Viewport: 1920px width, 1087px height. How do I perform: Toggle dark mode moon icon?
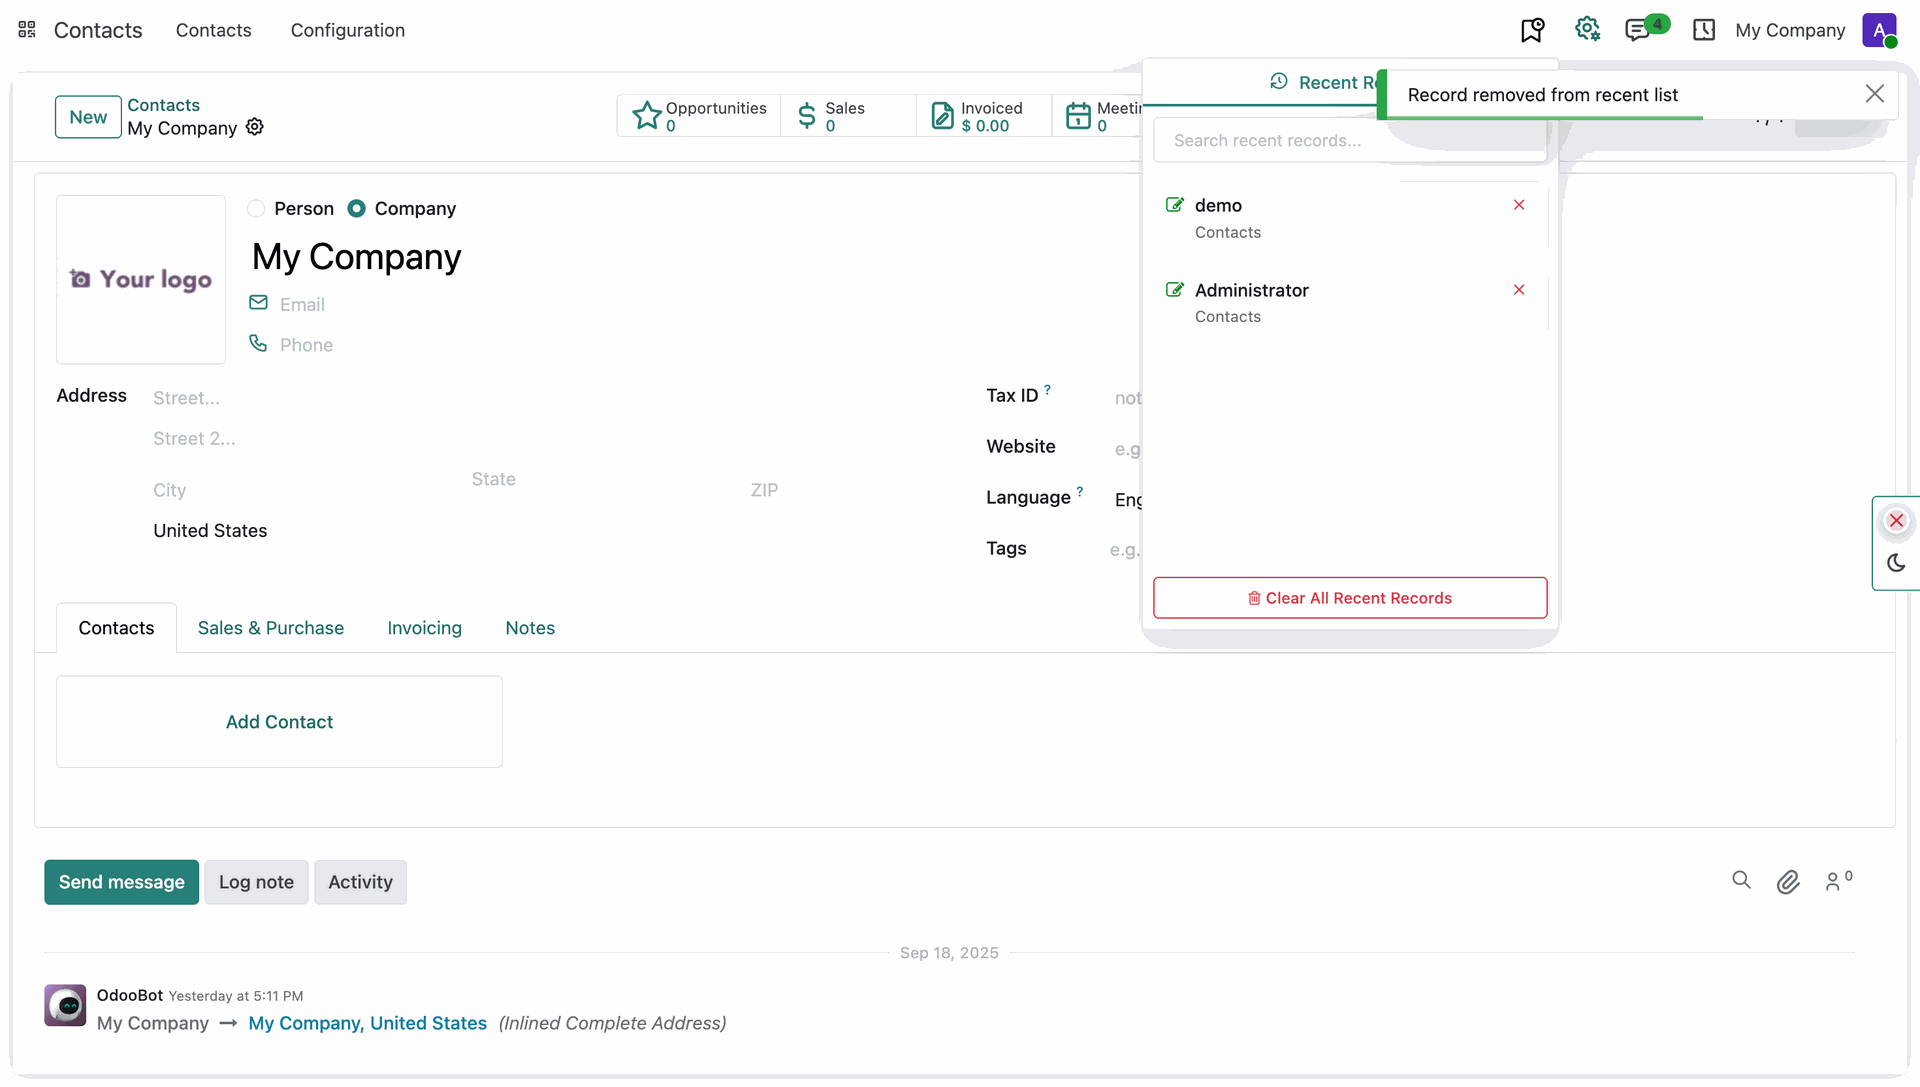1896,563
